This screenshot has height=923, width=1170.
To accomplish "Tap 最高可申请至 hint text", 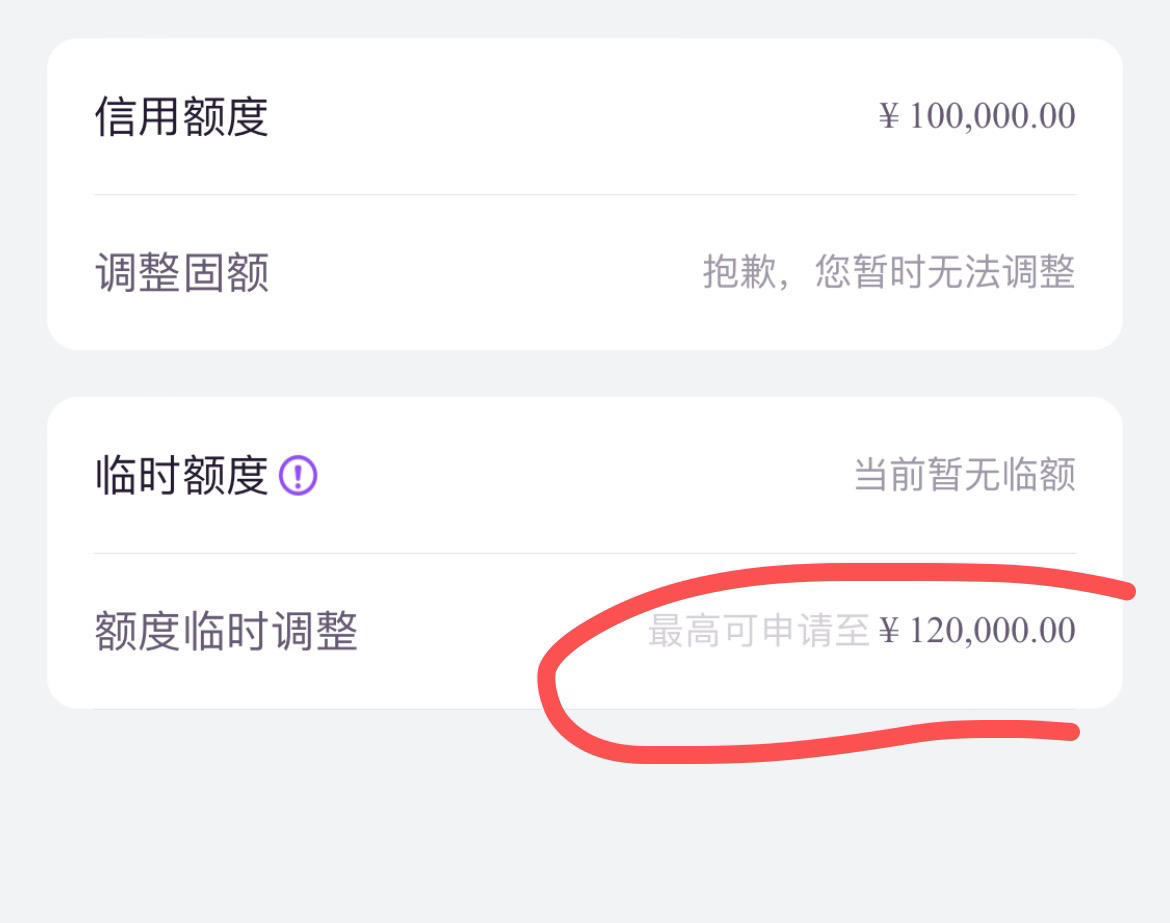I will pyautogui.click(x=758, y=631).
